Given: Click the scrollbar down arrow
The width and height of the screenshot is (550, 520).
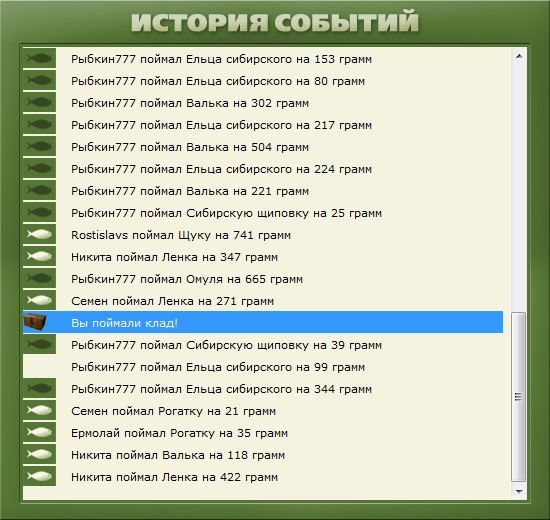Looking at the screenshot, I should click(519, 492).
